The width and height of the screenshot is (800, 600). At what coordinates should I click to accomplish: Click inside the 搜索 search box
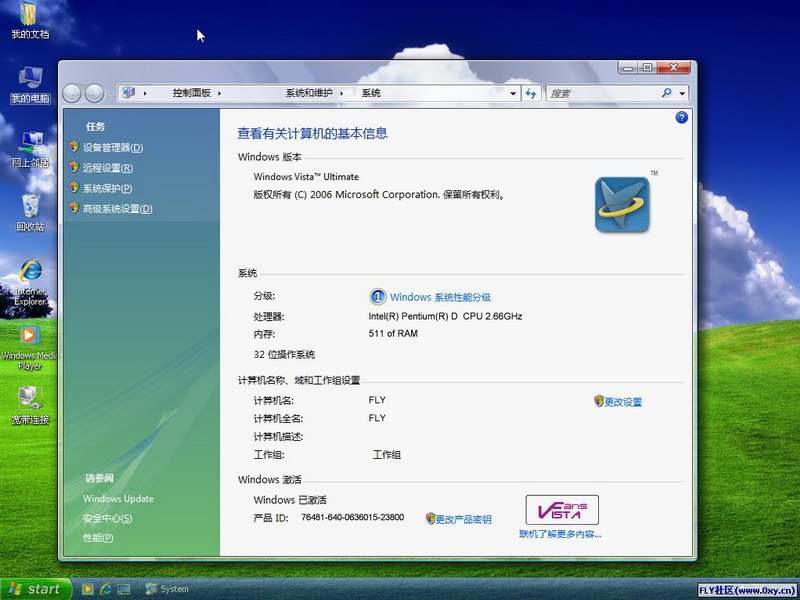click(603, 93)
